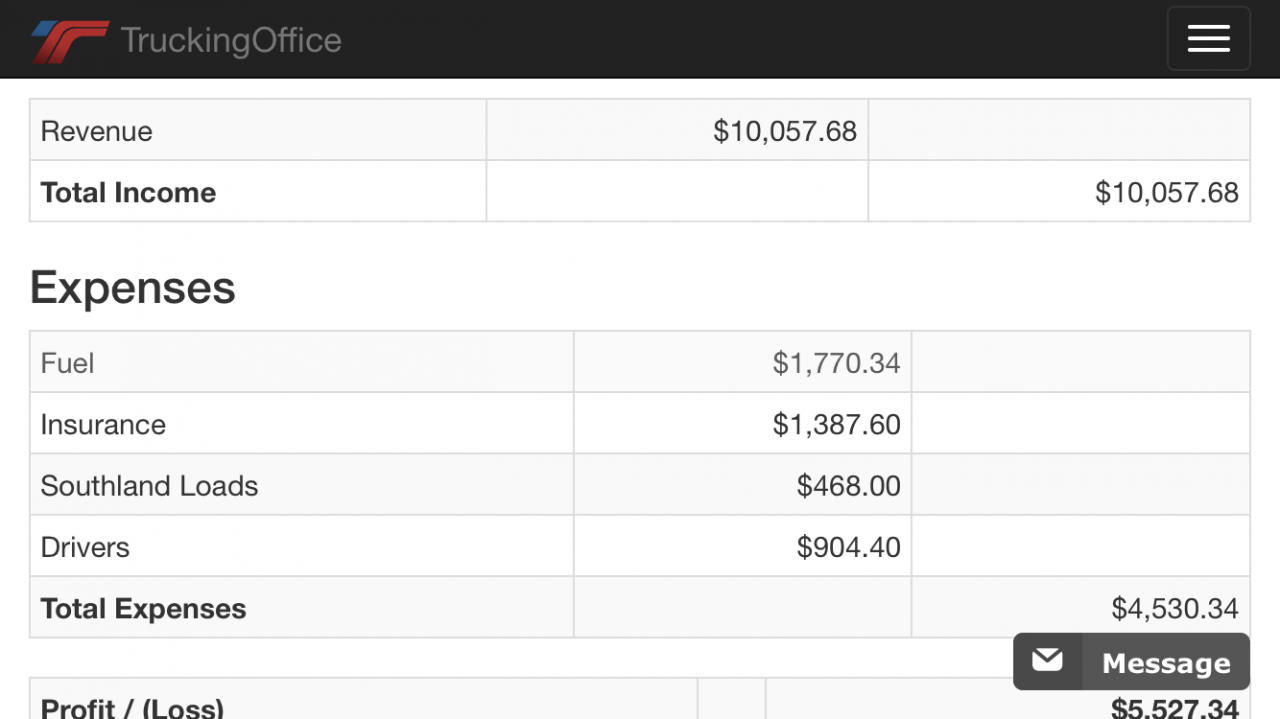Click the Southland Loads amount $468.00
The width and height of the screenshot is (1280, 719).
pyautogui.click(x=848, y=486)
